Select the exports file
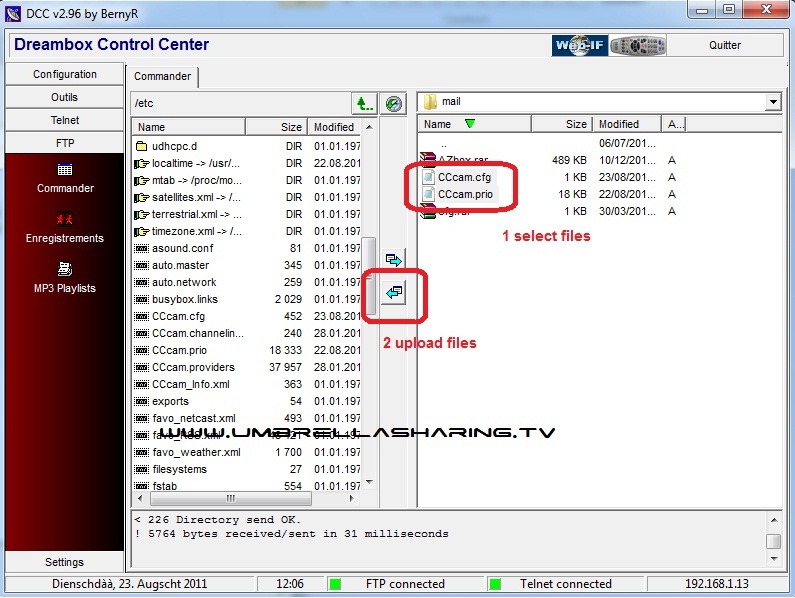795x598 pixels. coord(247,401)
